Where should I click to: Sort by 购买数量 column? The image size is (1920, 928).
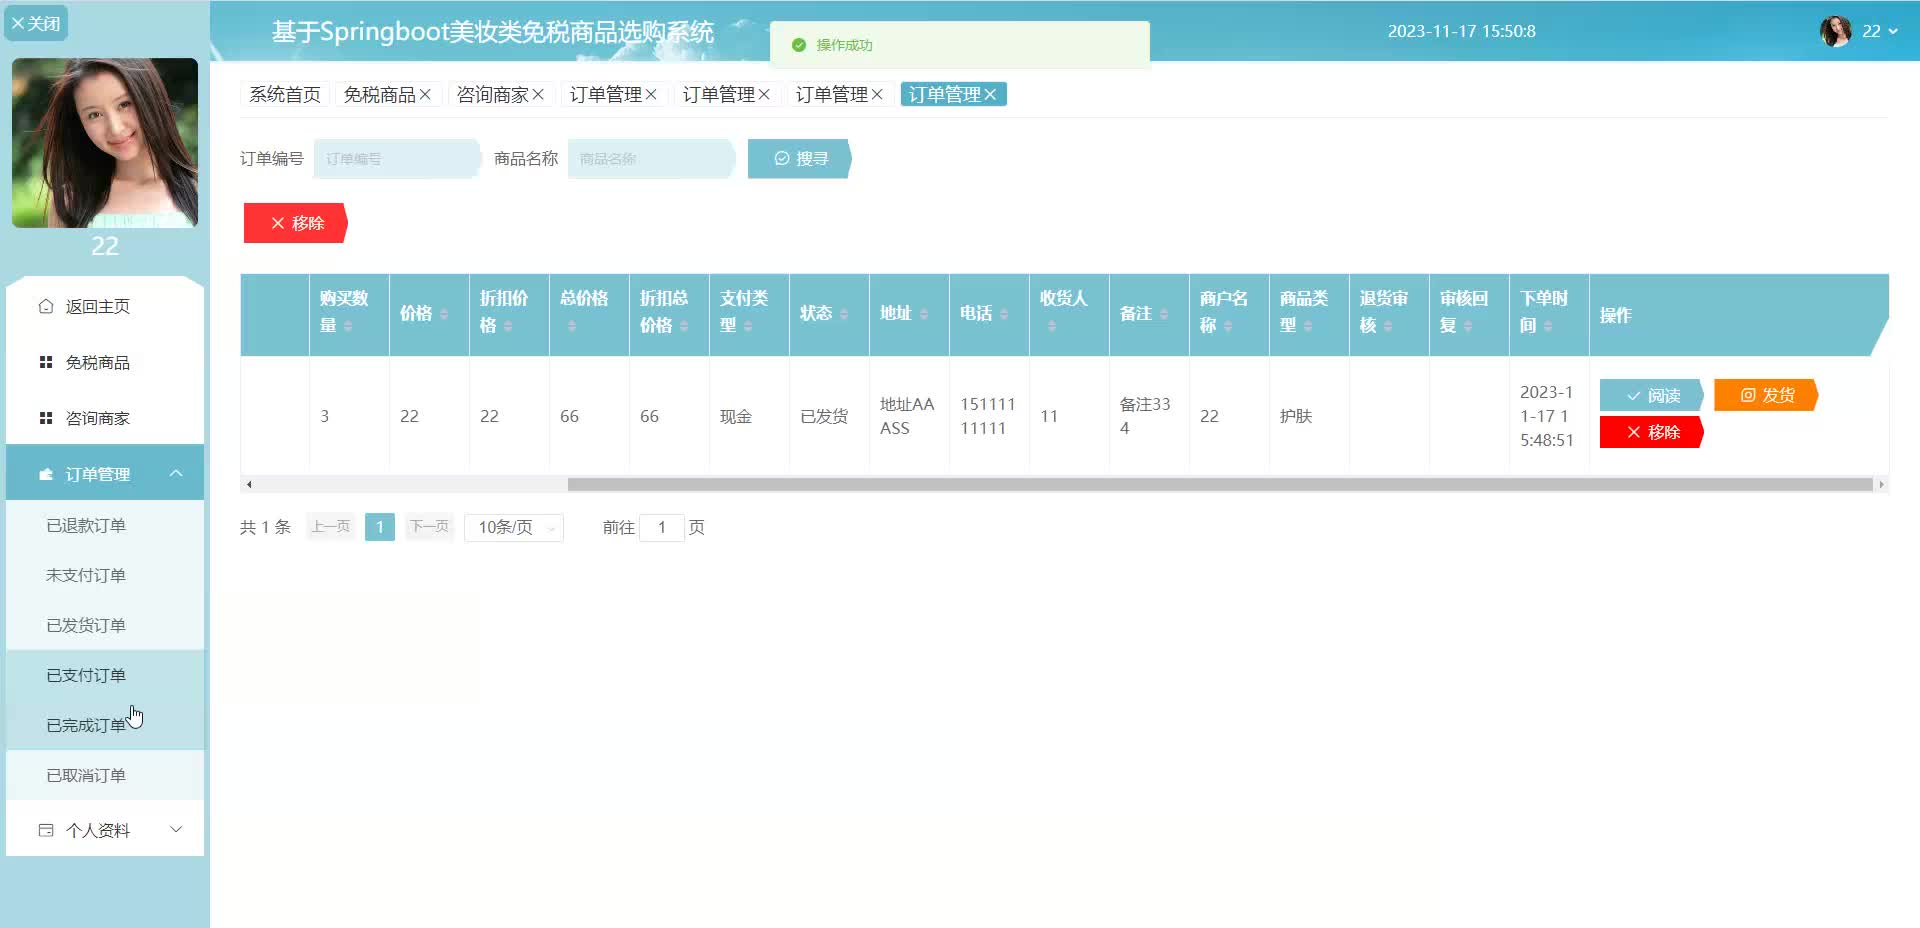[348, 326]
